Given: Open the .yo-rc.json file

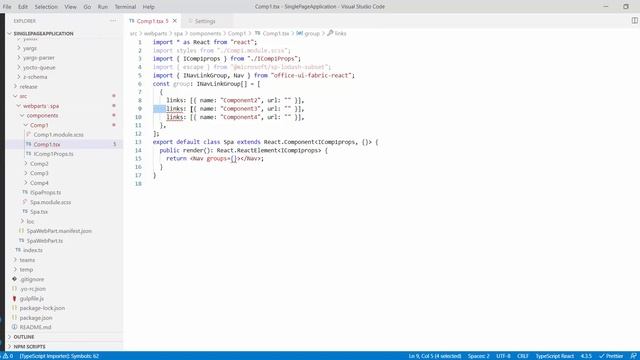Looking at the screenshot, I should click(x=33, y=289).
